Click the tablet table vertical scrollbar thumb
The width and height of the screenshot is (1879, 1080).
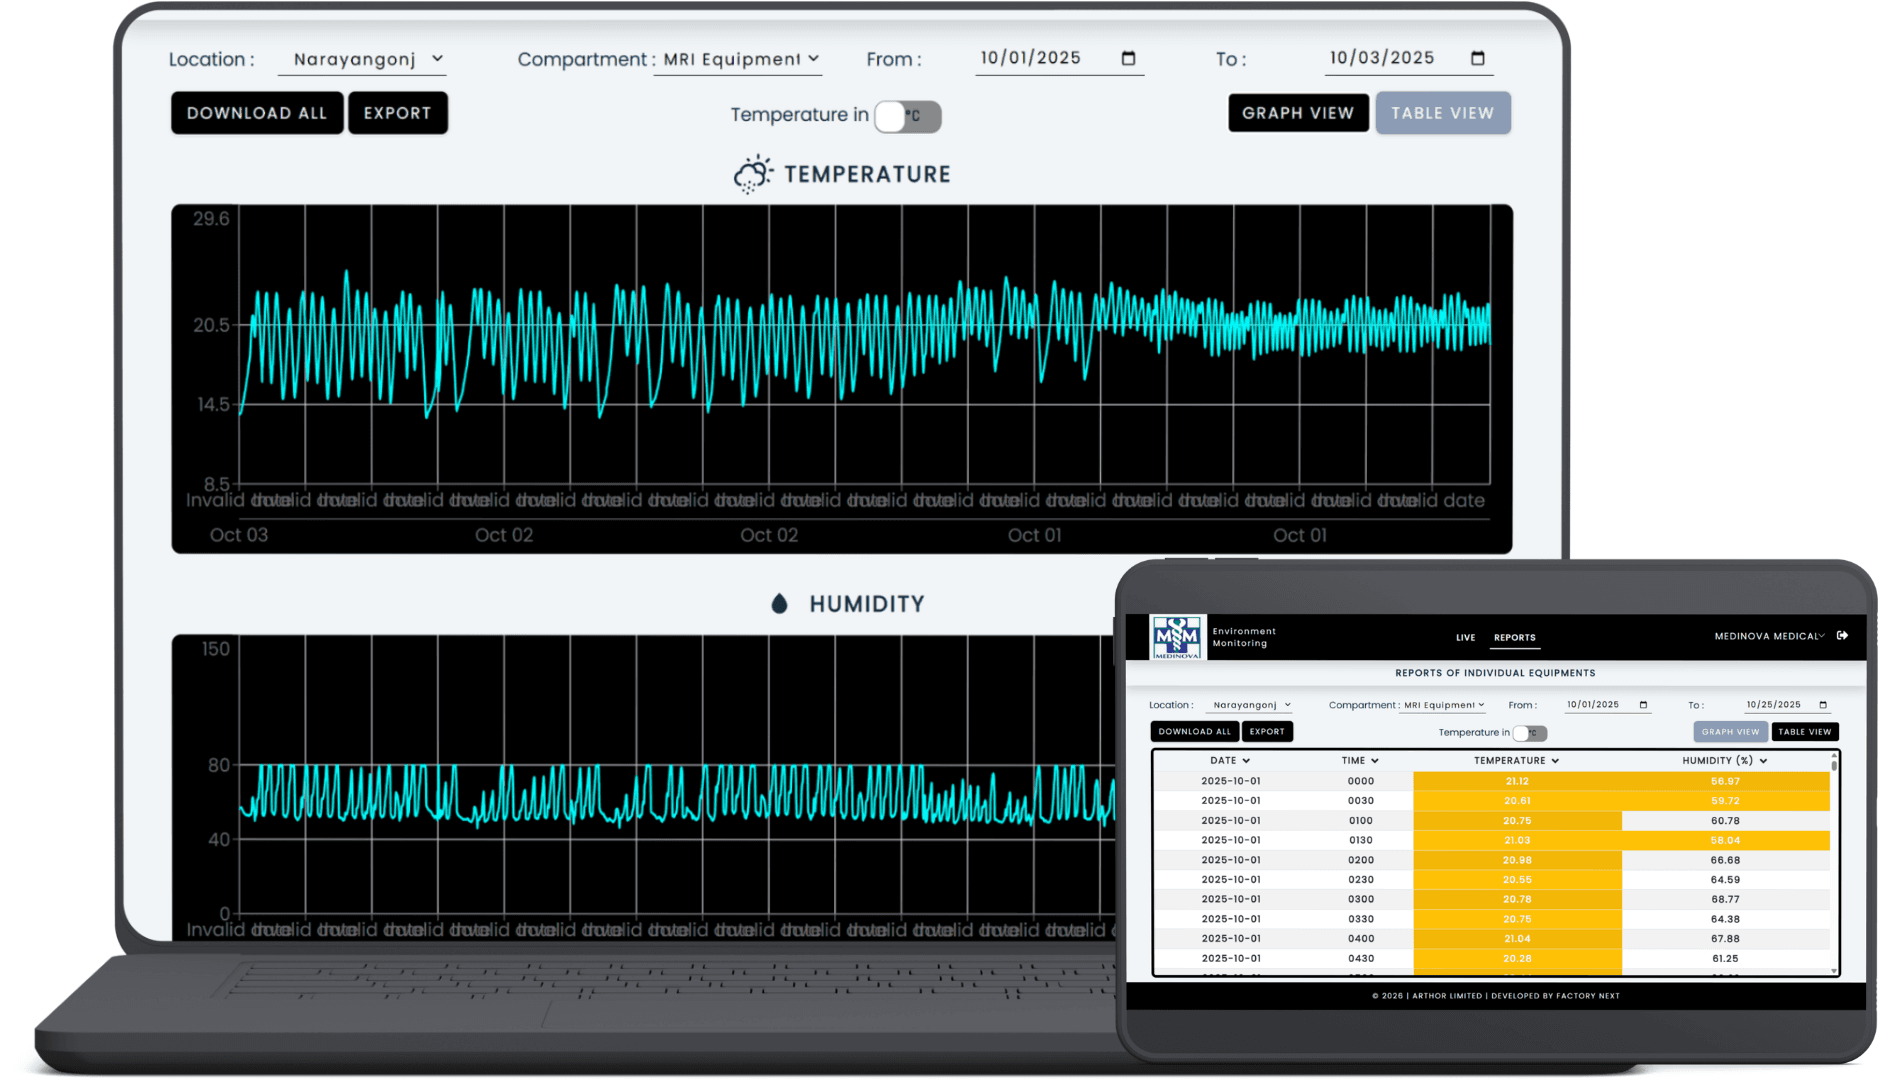(x=1834, y=765)
